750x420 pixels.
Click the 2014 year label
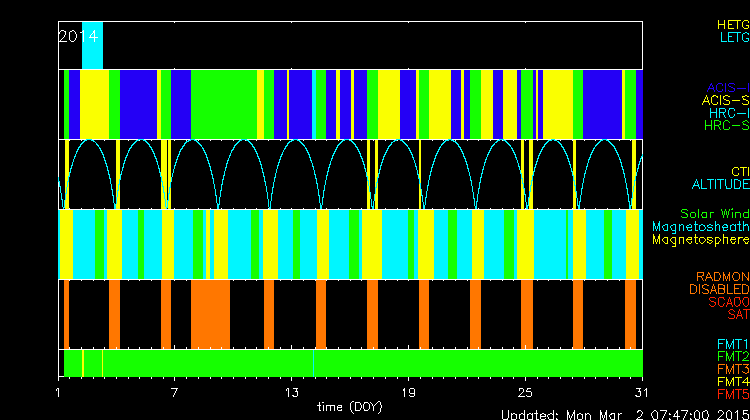click(77, 36)
